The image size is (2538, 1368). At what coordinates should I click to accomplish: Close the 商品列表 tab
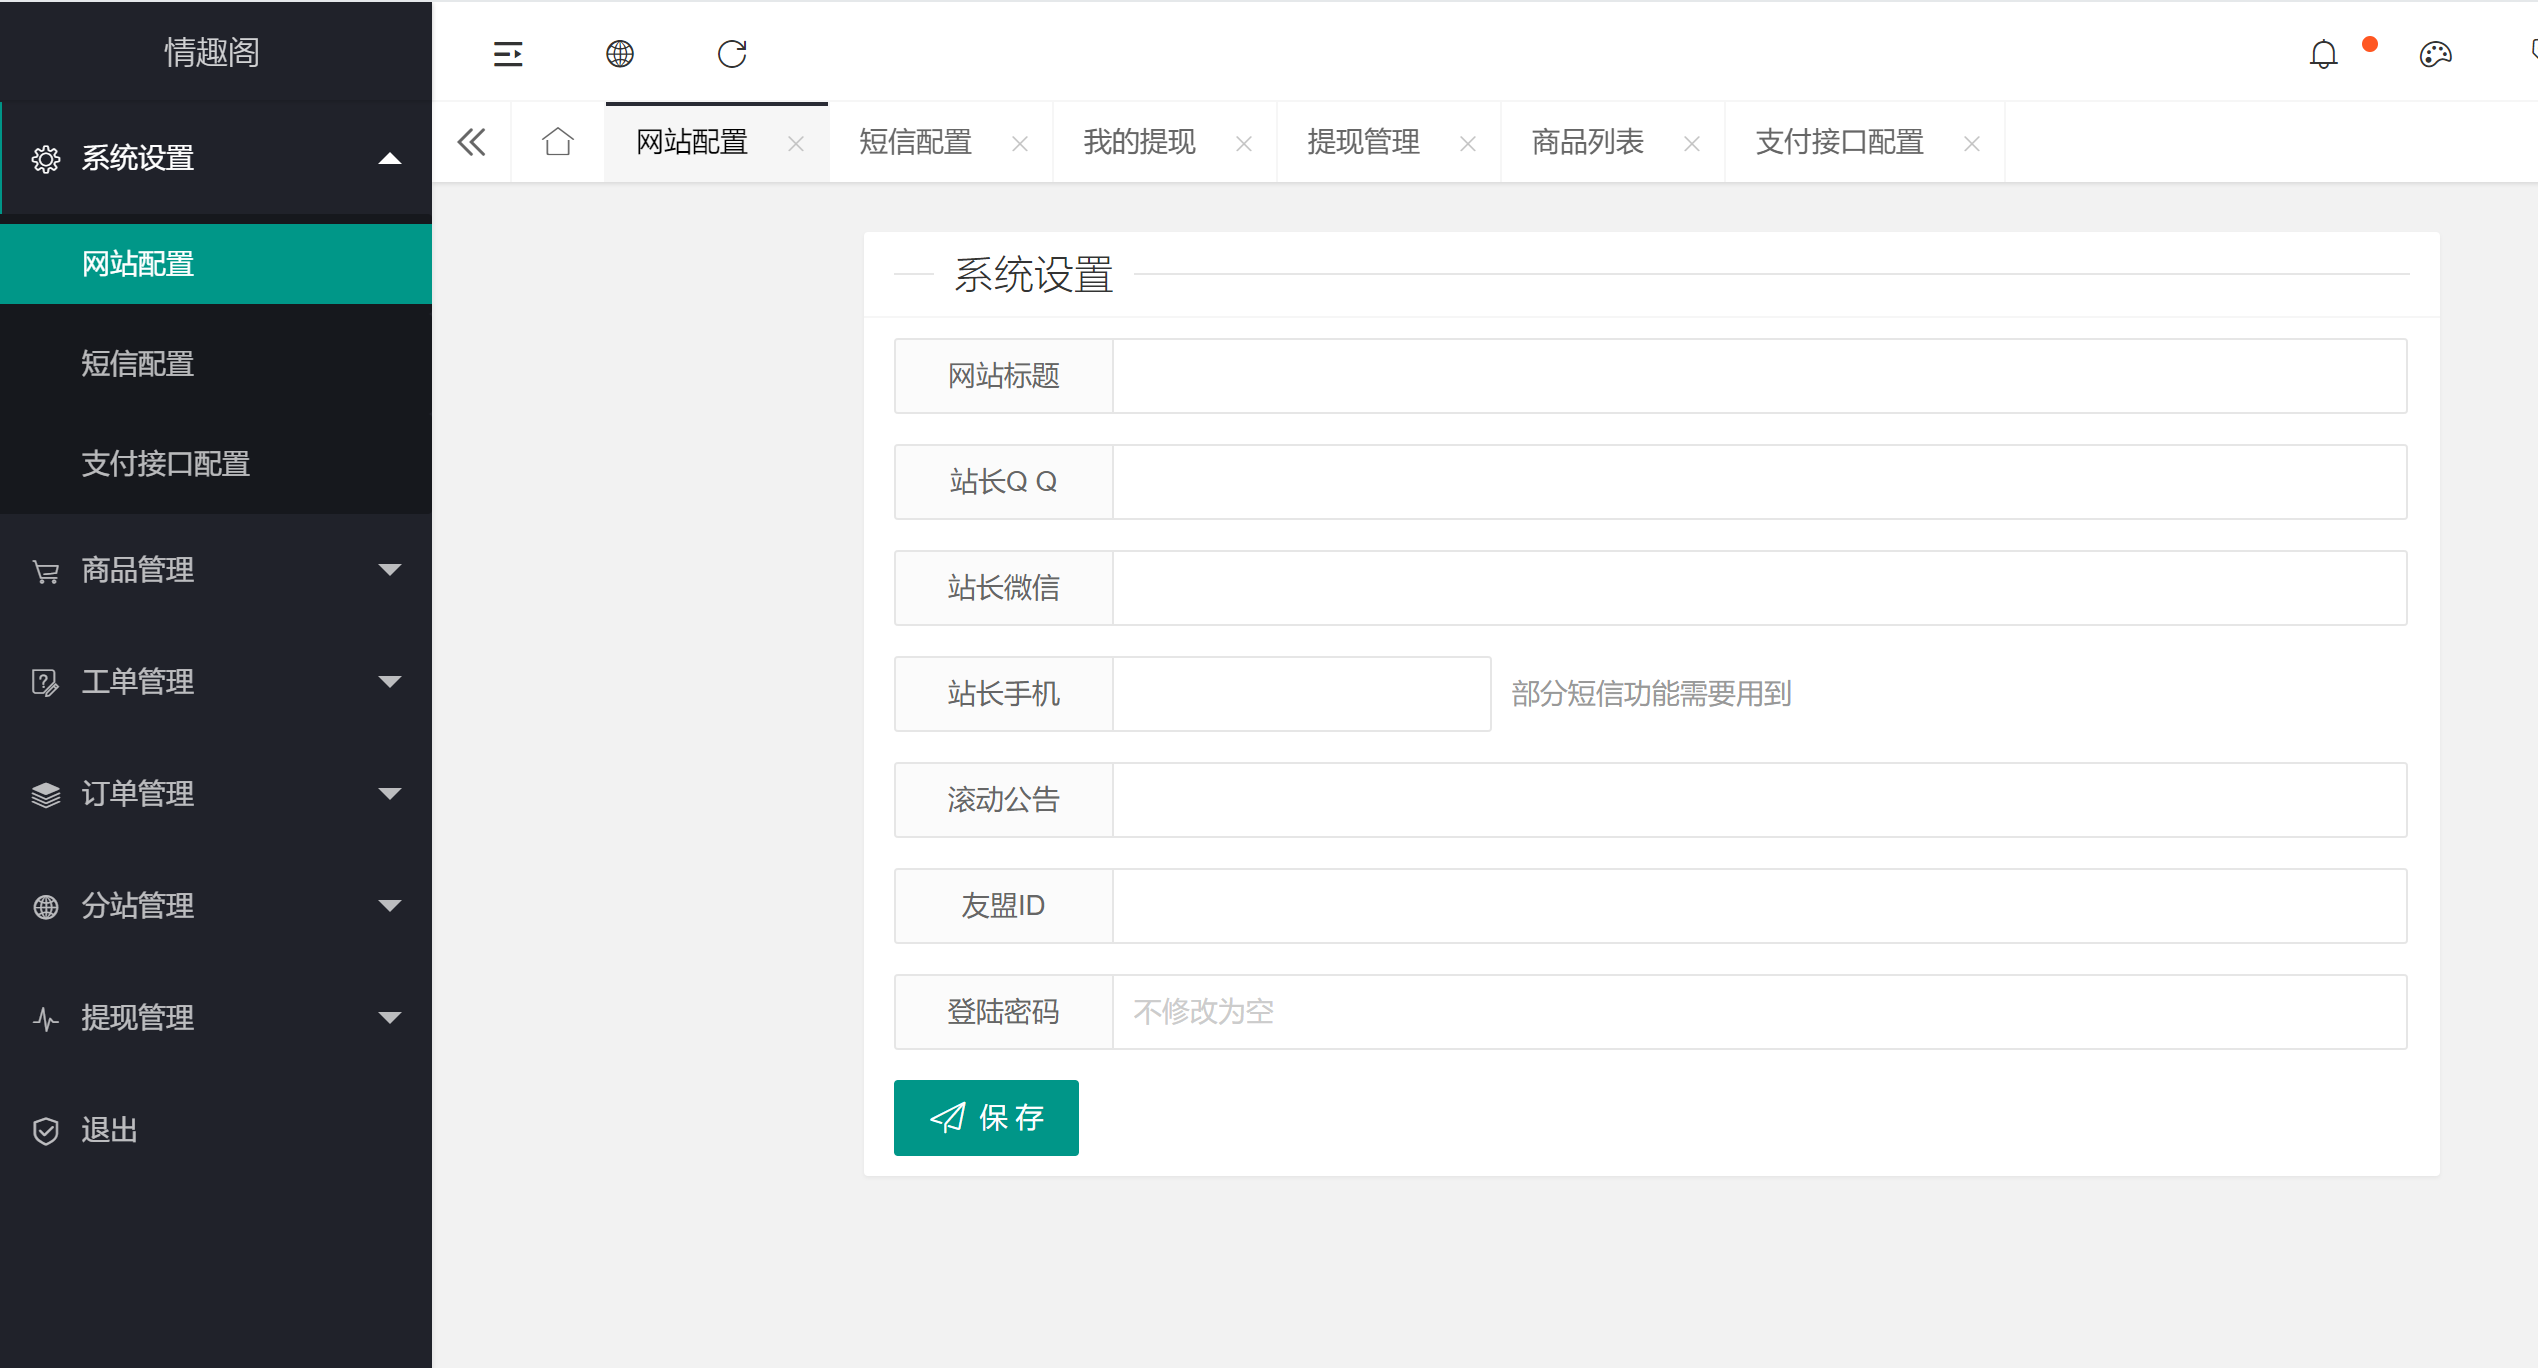(1692, 143)
